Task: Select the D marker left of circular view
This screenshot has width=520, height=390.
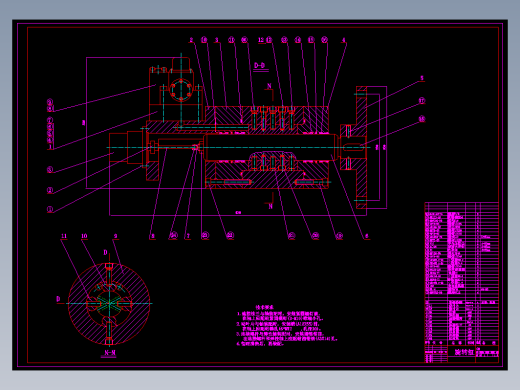Action: tap(58, 299)
